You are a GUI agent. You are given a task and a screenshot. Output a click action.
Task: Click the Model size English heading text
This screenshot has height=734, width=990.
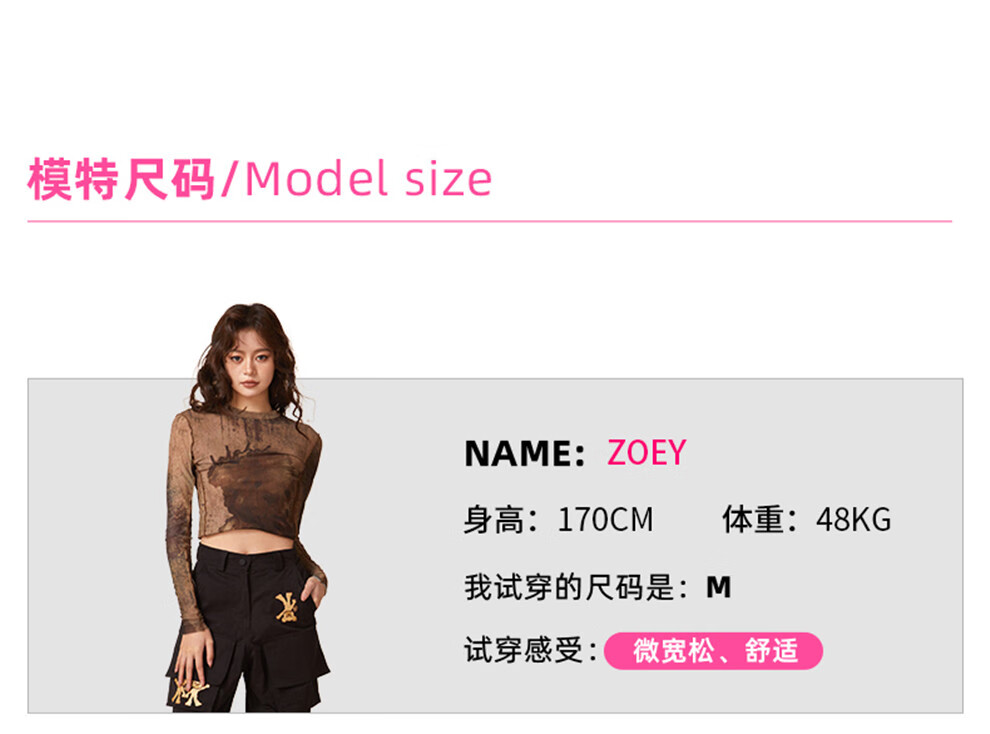point(368,179)
